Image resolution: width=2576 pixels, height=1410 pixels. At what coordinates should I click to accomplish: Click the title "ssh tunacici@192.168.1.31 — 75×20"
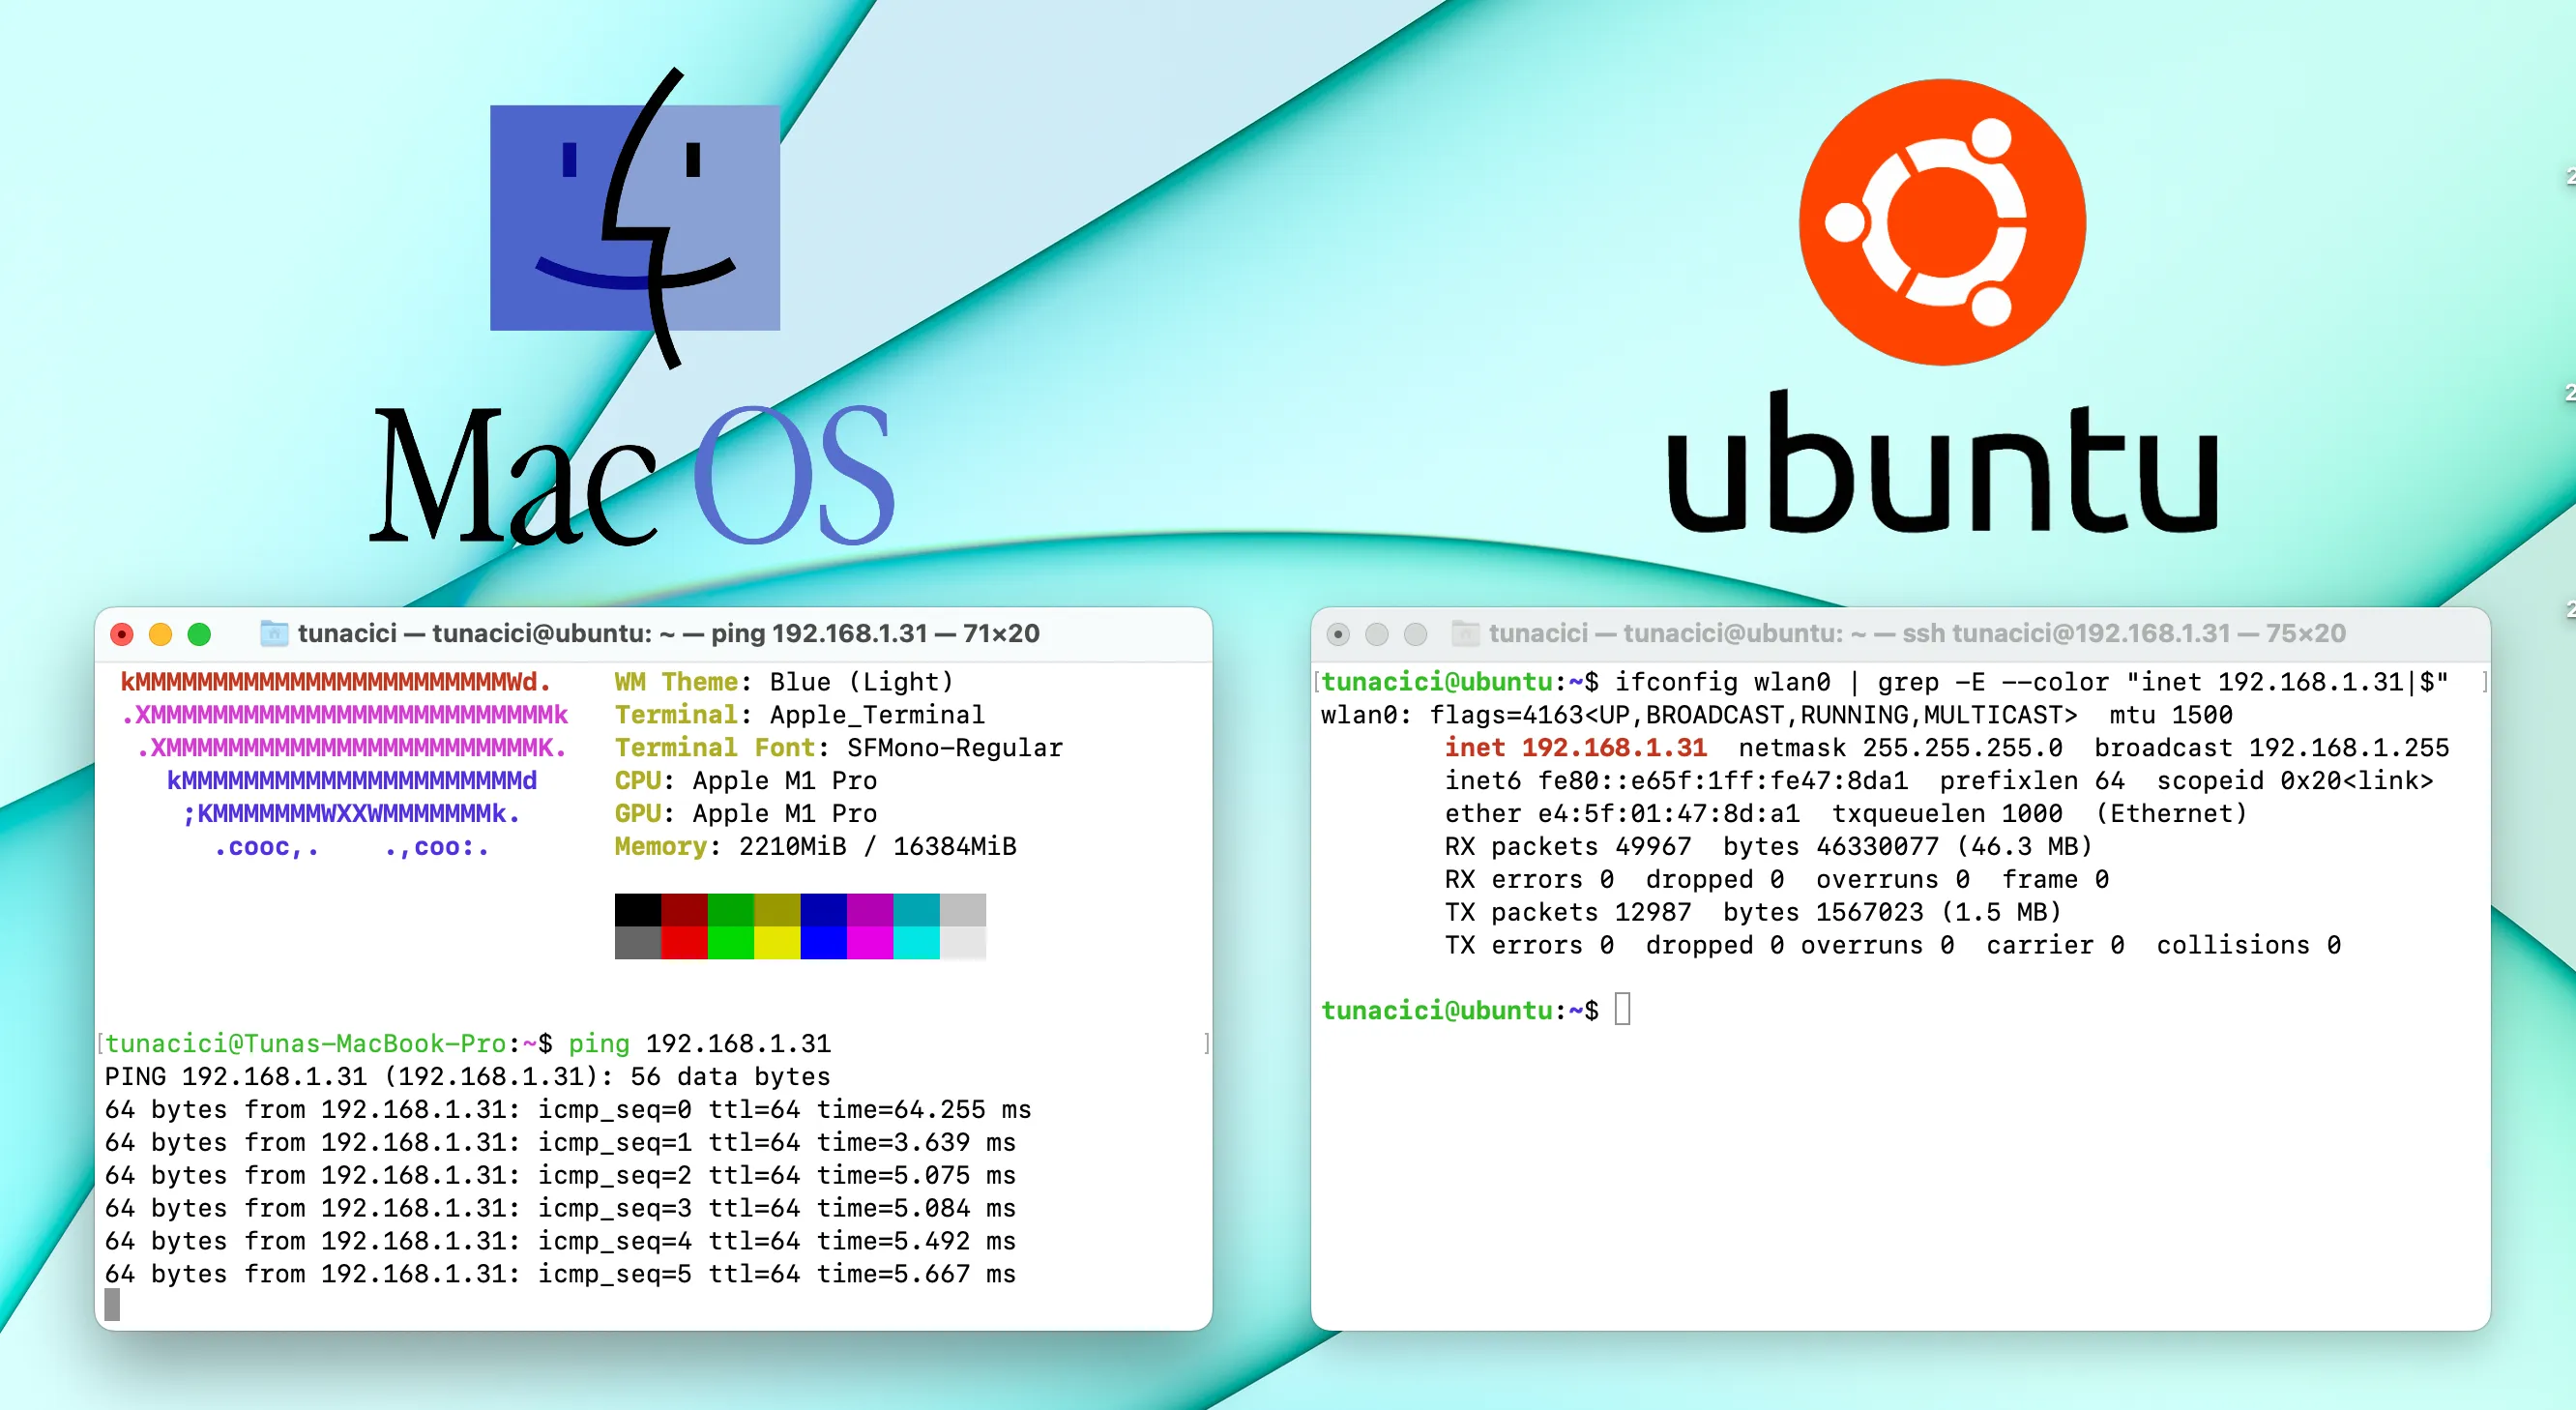pos(2124,633)
